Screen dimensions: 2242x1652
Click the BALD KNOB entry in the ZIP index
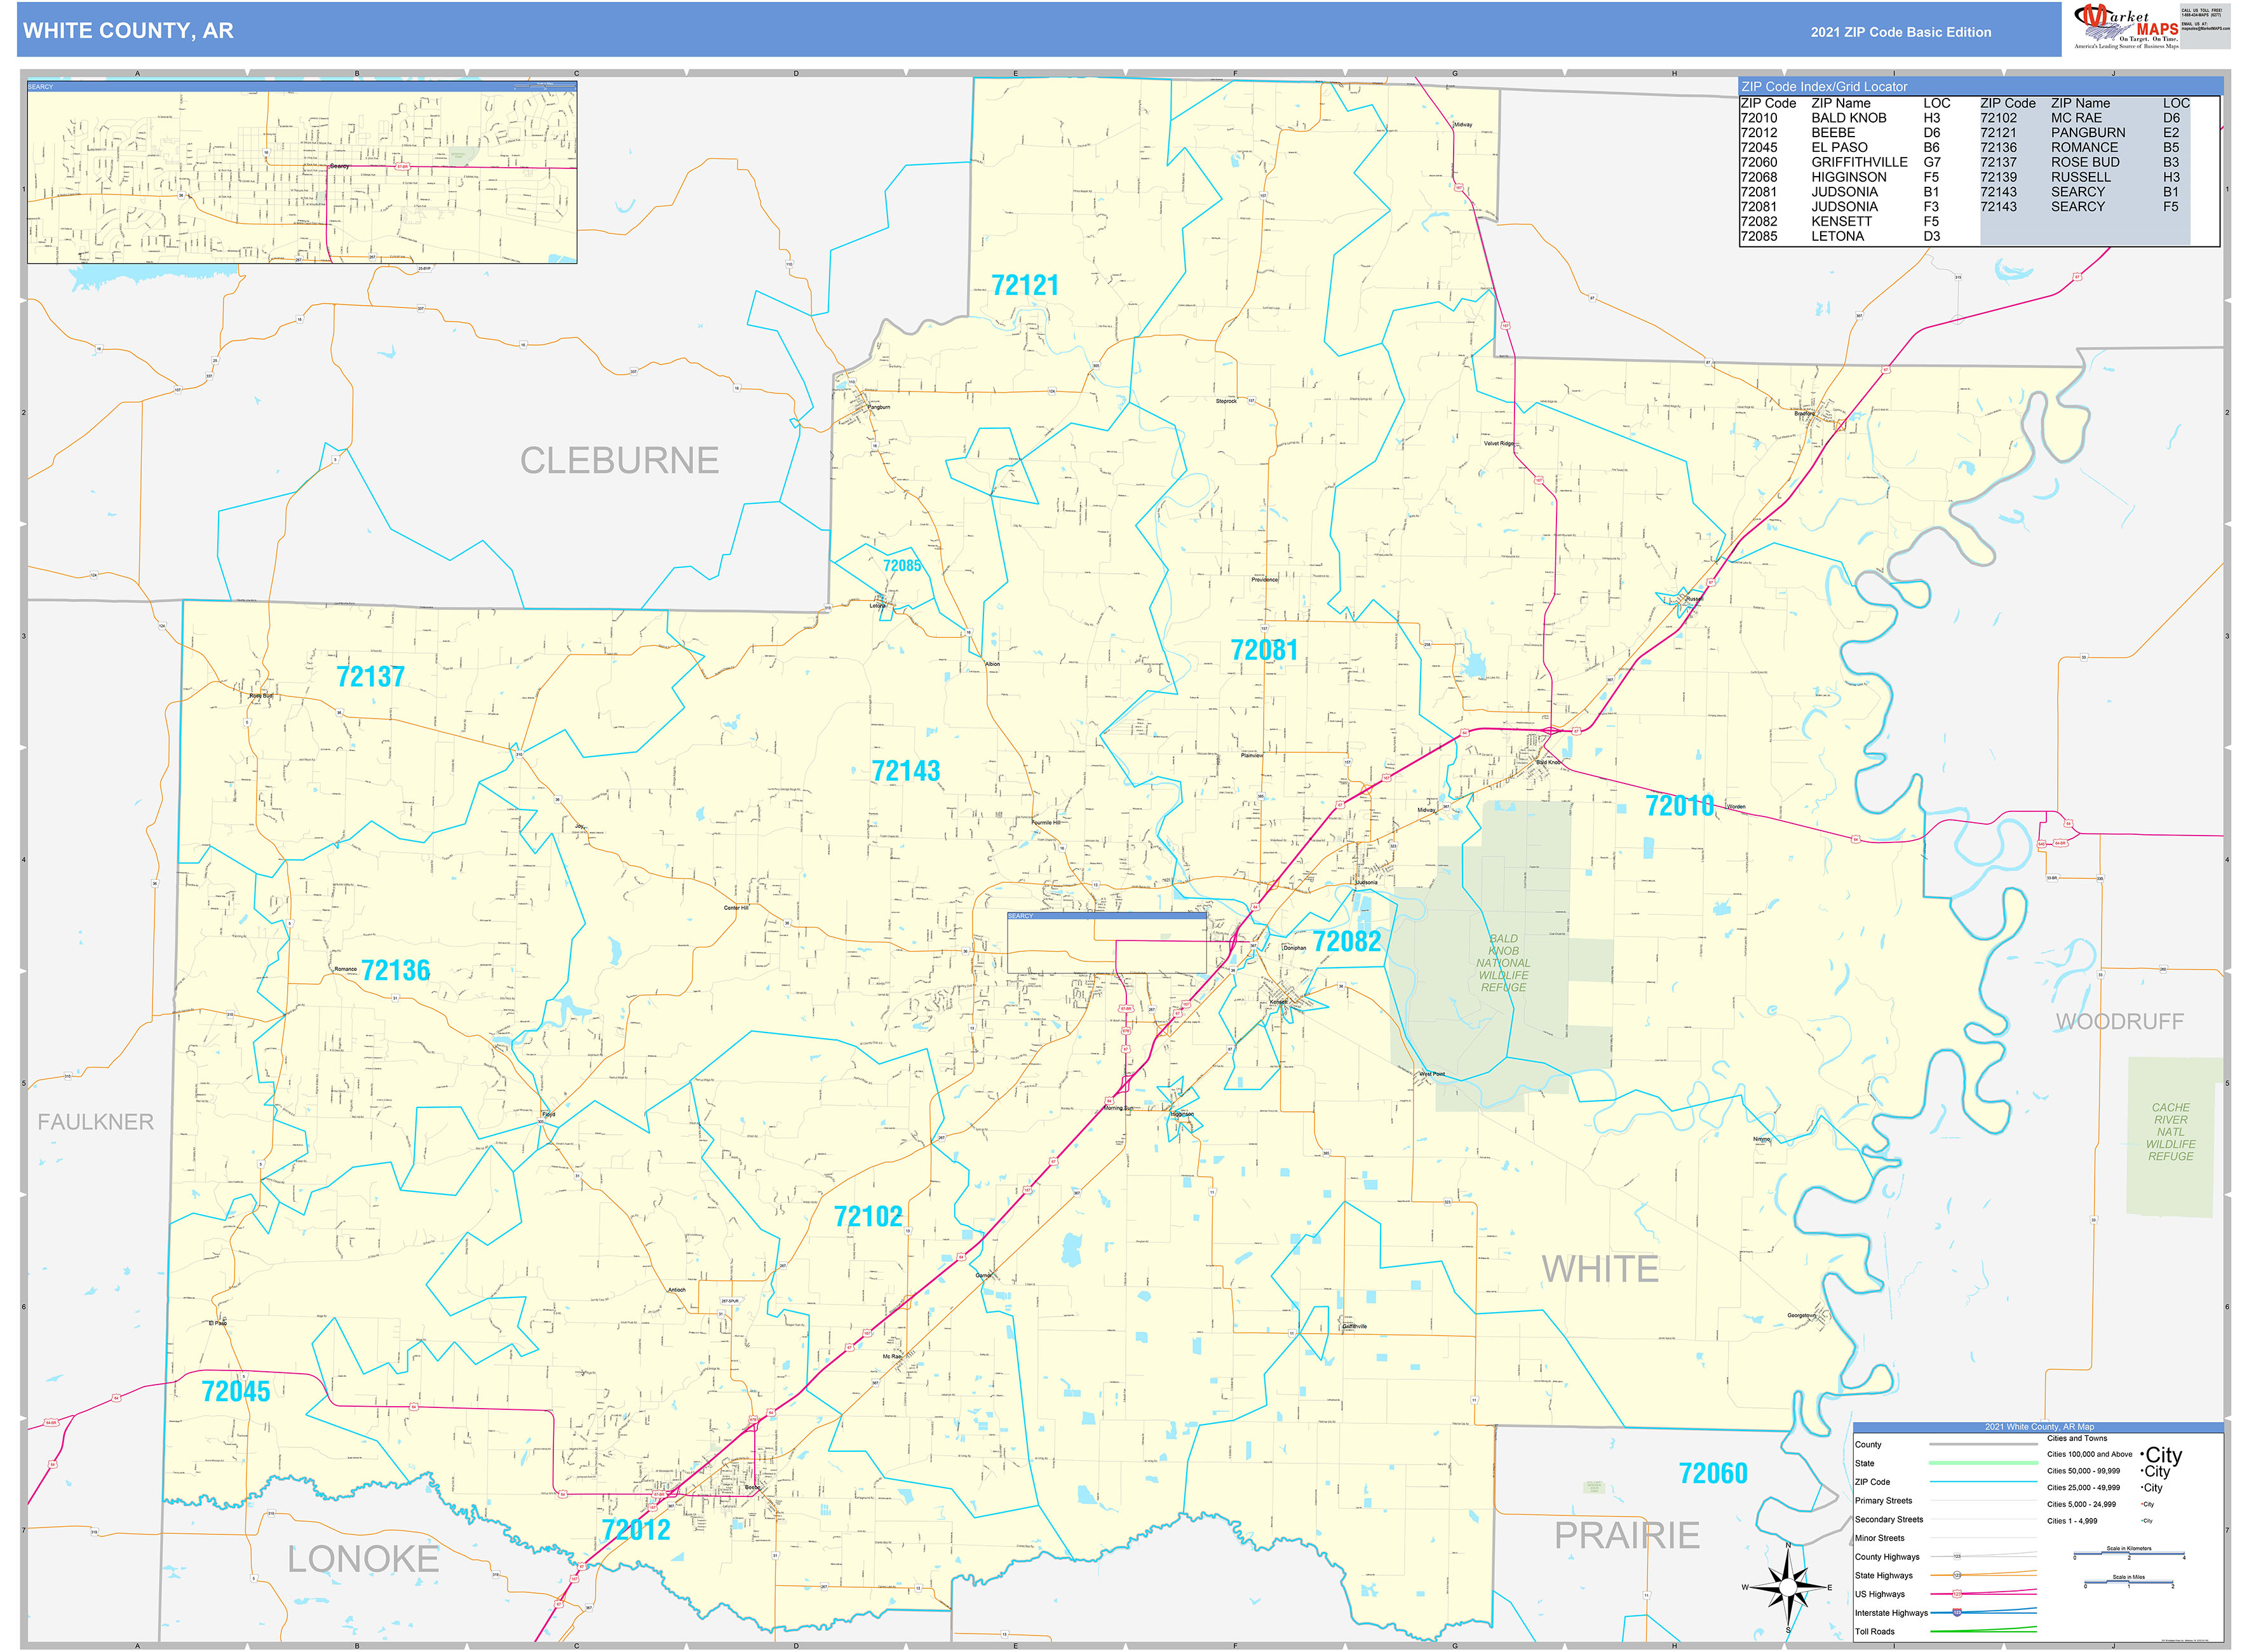(1849, 117)
